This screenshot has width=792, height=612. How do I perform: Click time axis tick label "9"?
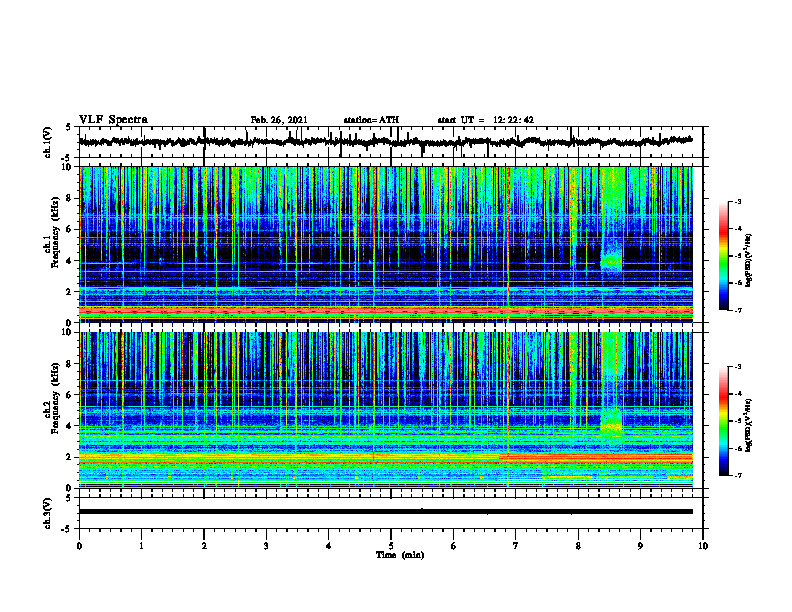point(640,546)
